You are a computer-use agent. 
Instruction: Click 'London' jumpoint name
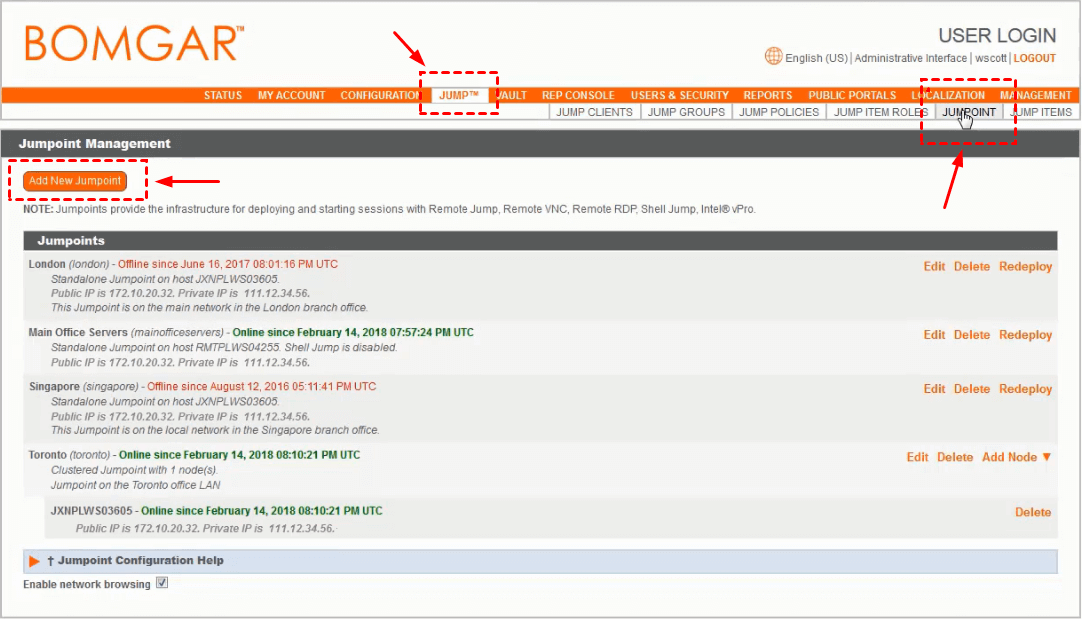(x=47, y=264)
